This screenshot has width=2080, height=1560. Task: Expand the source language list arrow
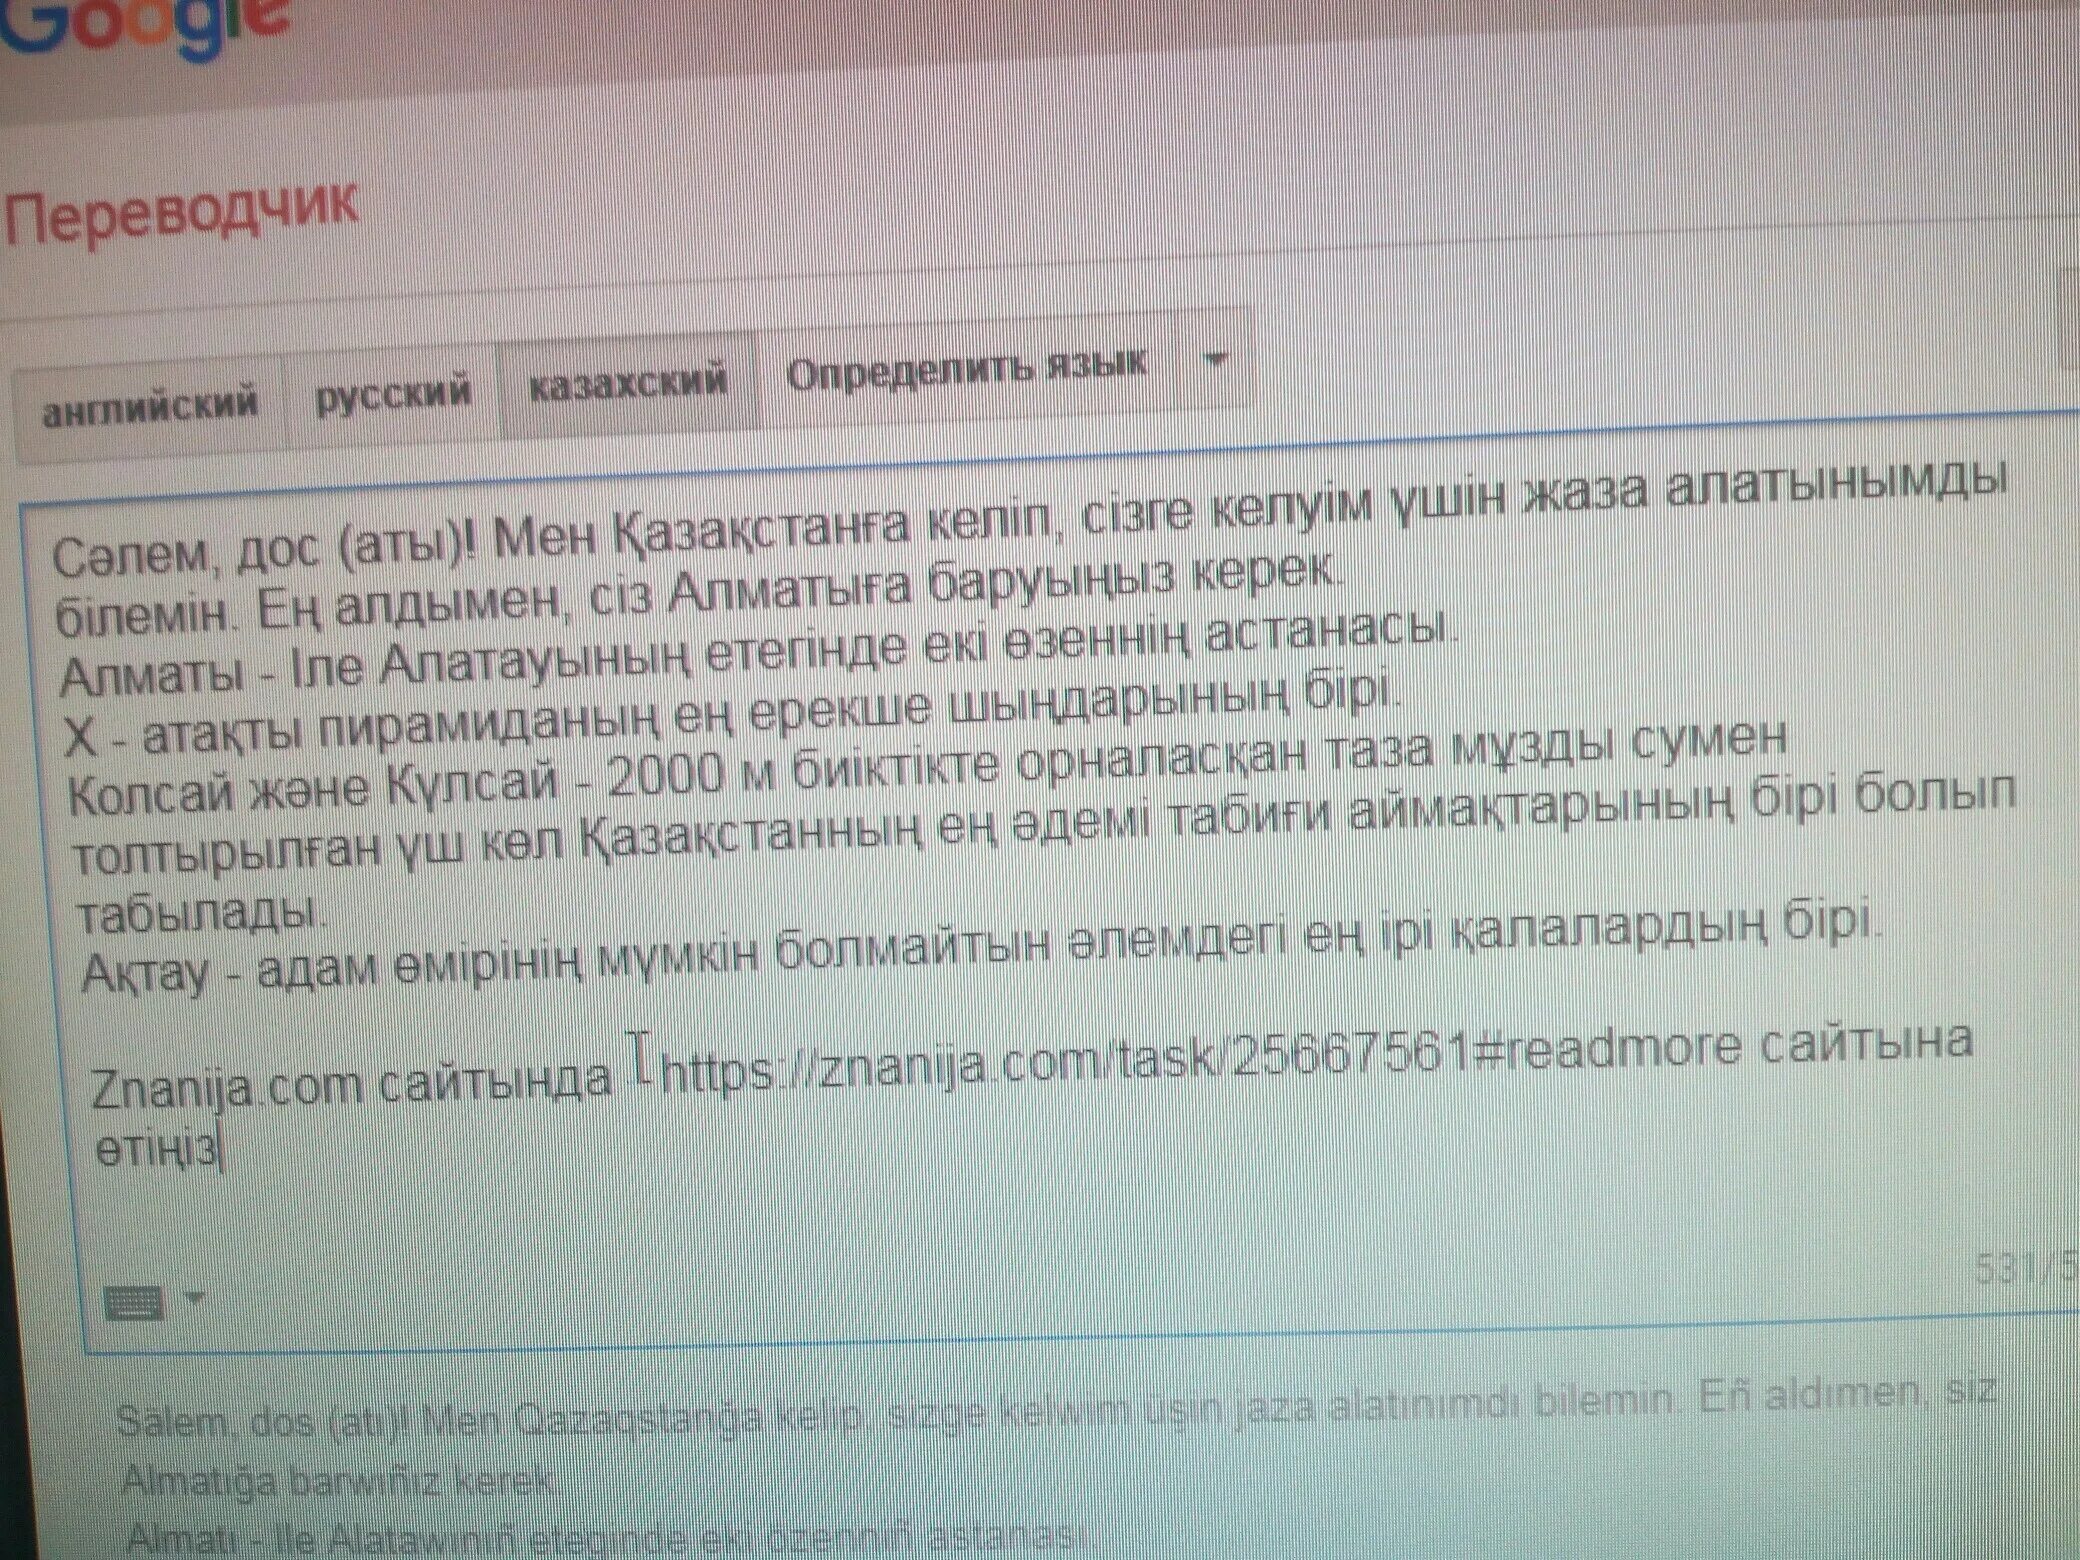(1215, 361)
